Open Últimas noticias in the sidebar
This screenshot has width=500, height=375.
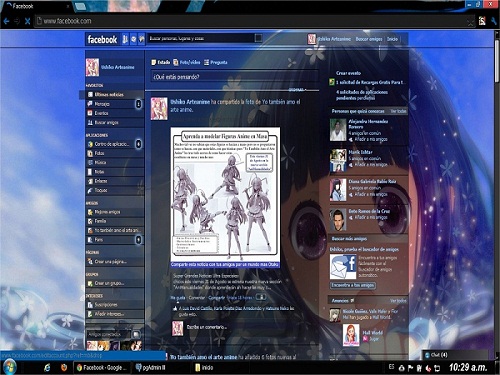point(112,95)
